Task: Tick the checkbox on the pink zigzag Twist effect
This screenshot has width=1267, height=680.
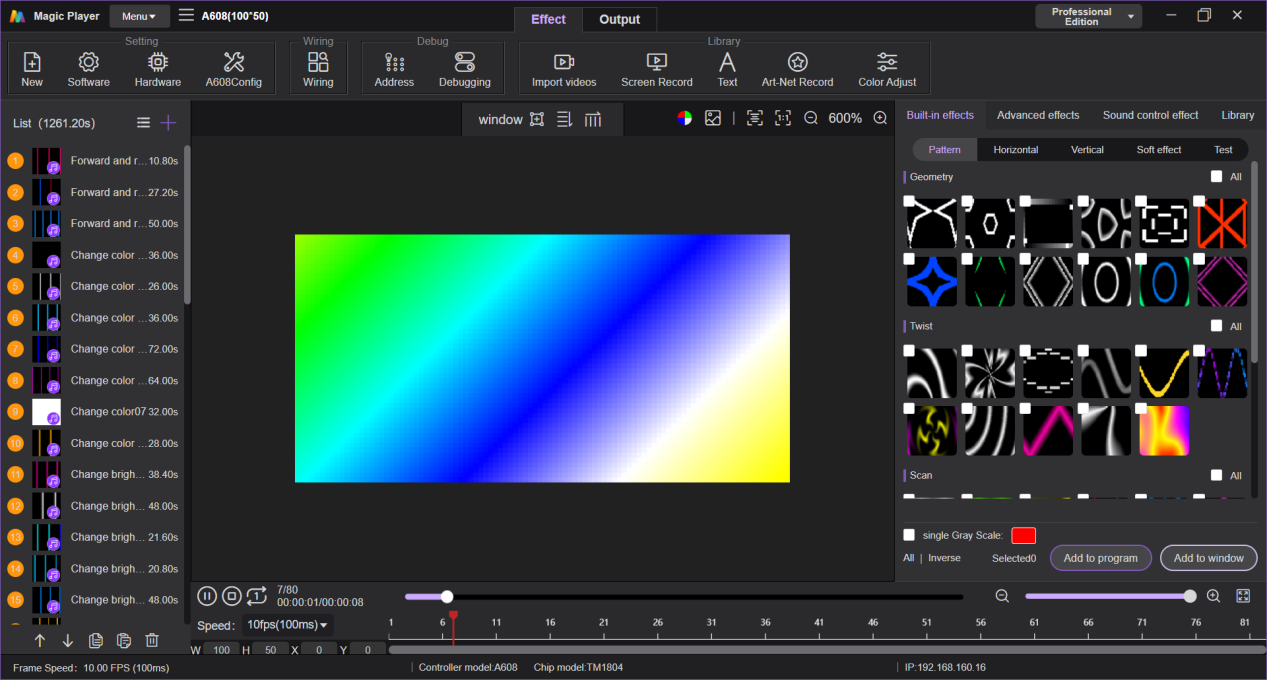Action: click(x=1026, y=409)
